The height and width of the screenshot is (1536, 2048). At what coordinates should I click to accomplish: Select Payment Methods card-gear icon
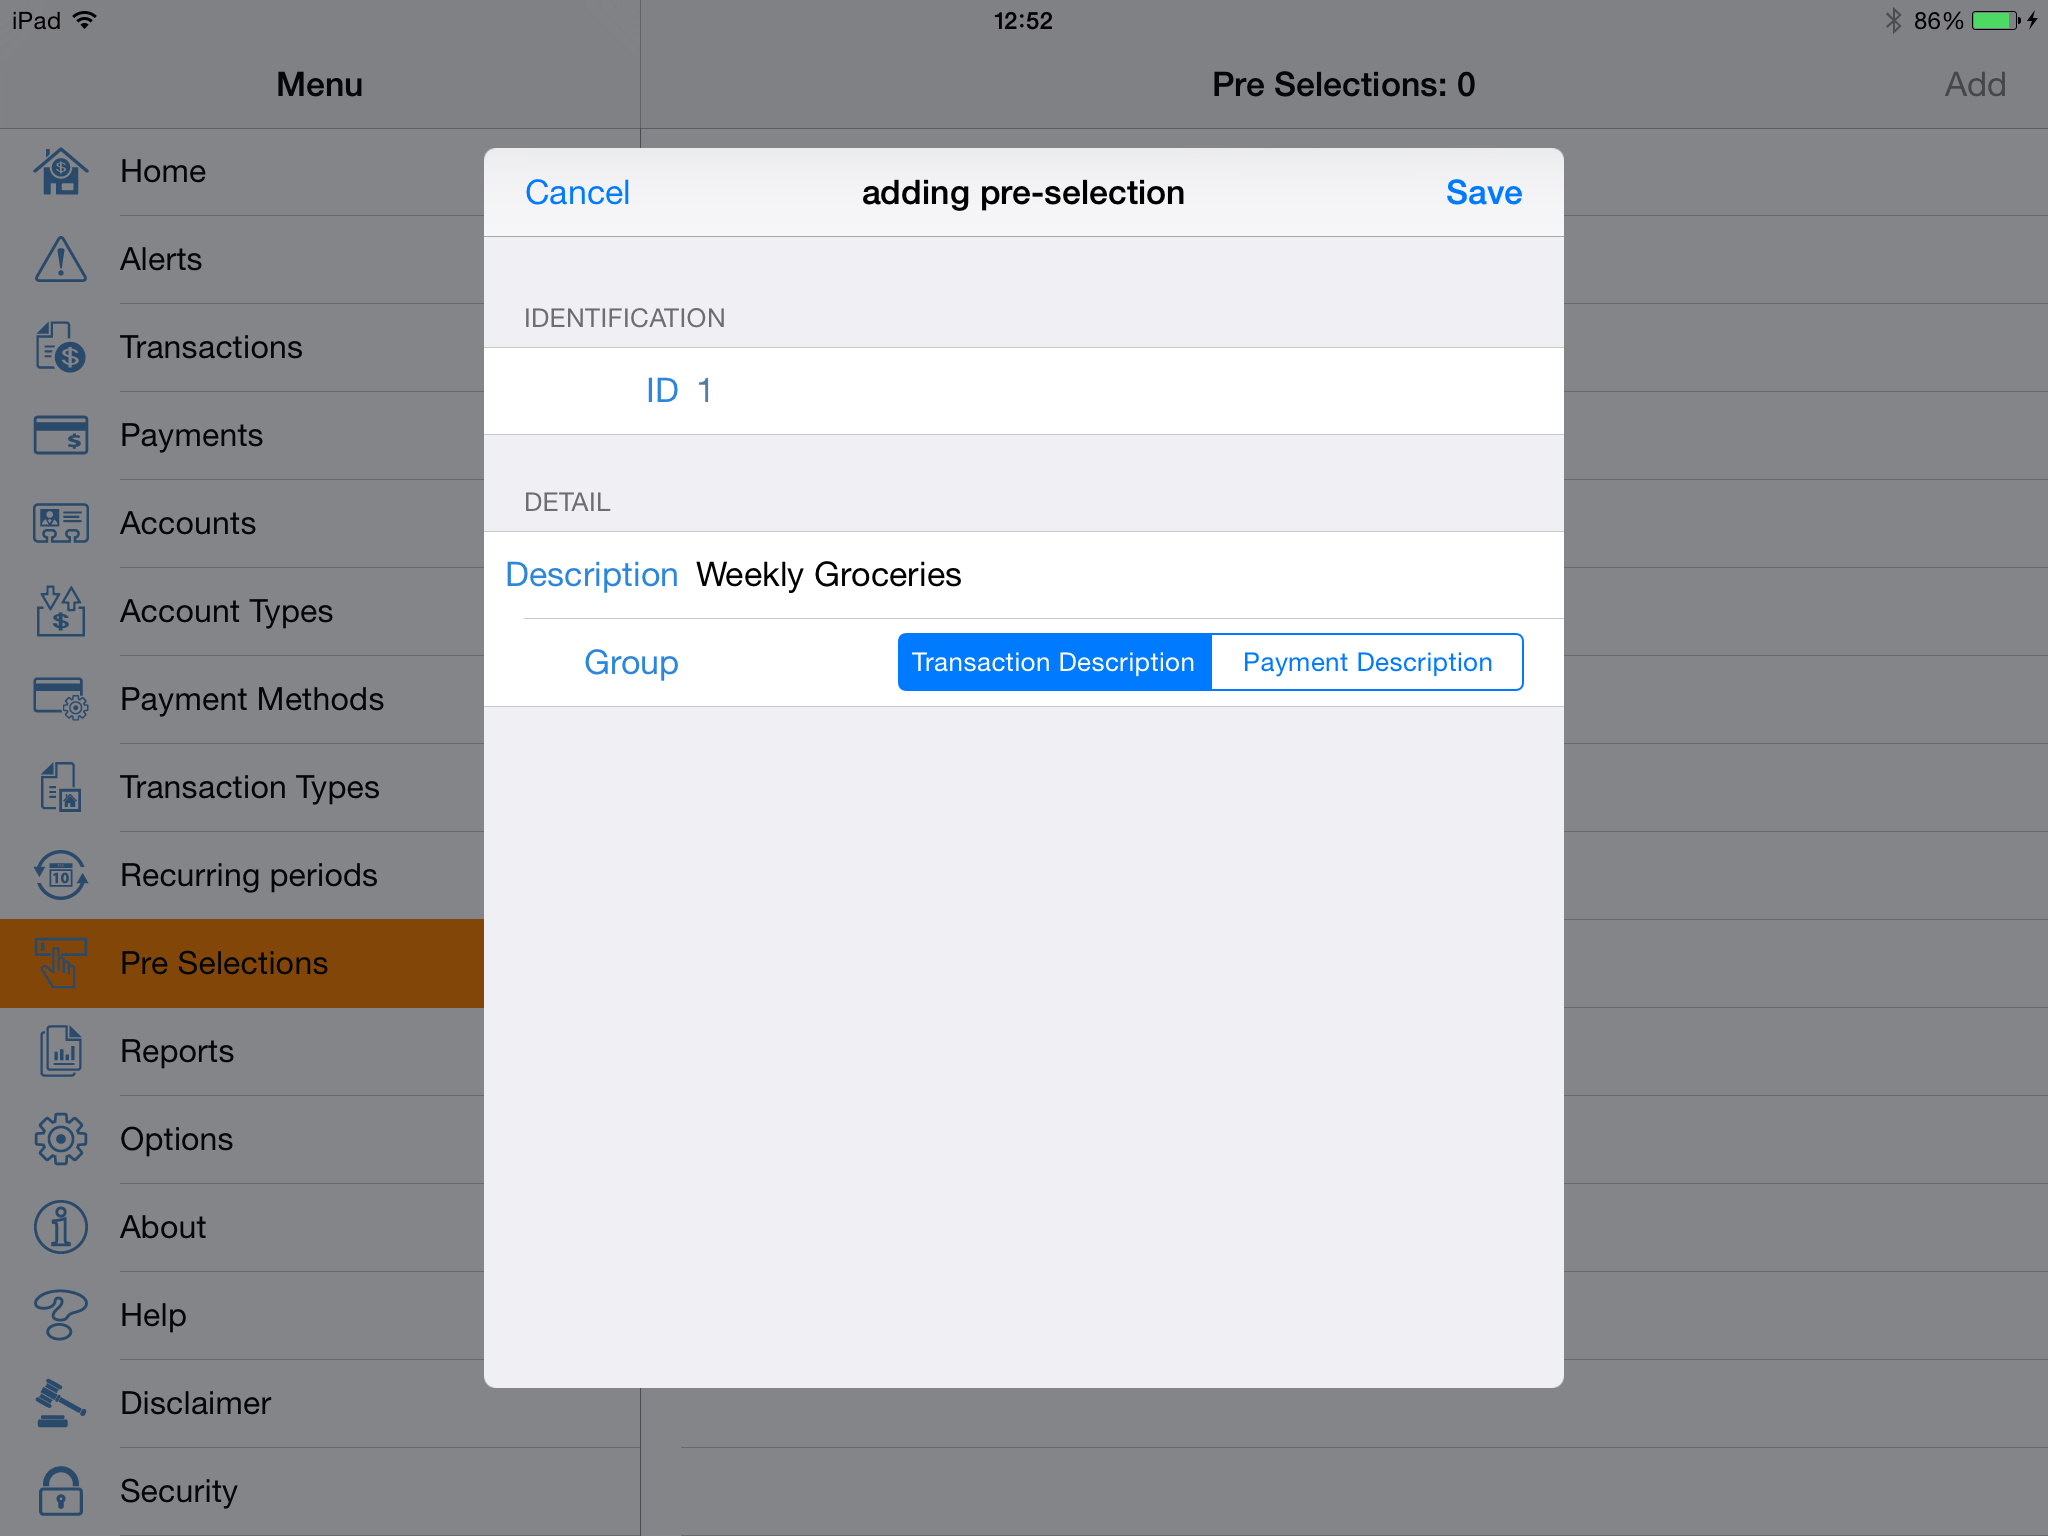click(x=61, y=699)
